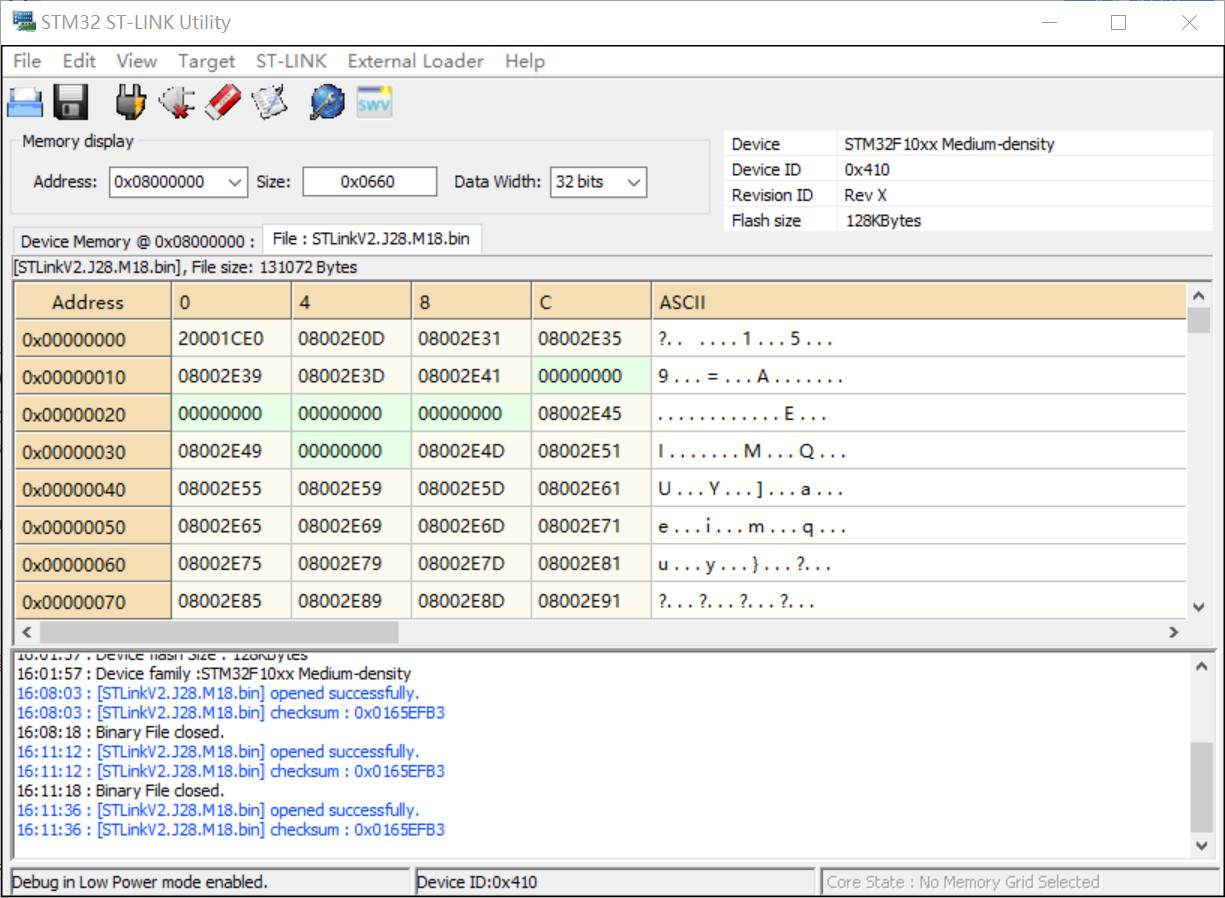Disconnect from target using the unplug icon
Image resolution: width=1225 pixels, height=898 pixels.
point(177,102)
